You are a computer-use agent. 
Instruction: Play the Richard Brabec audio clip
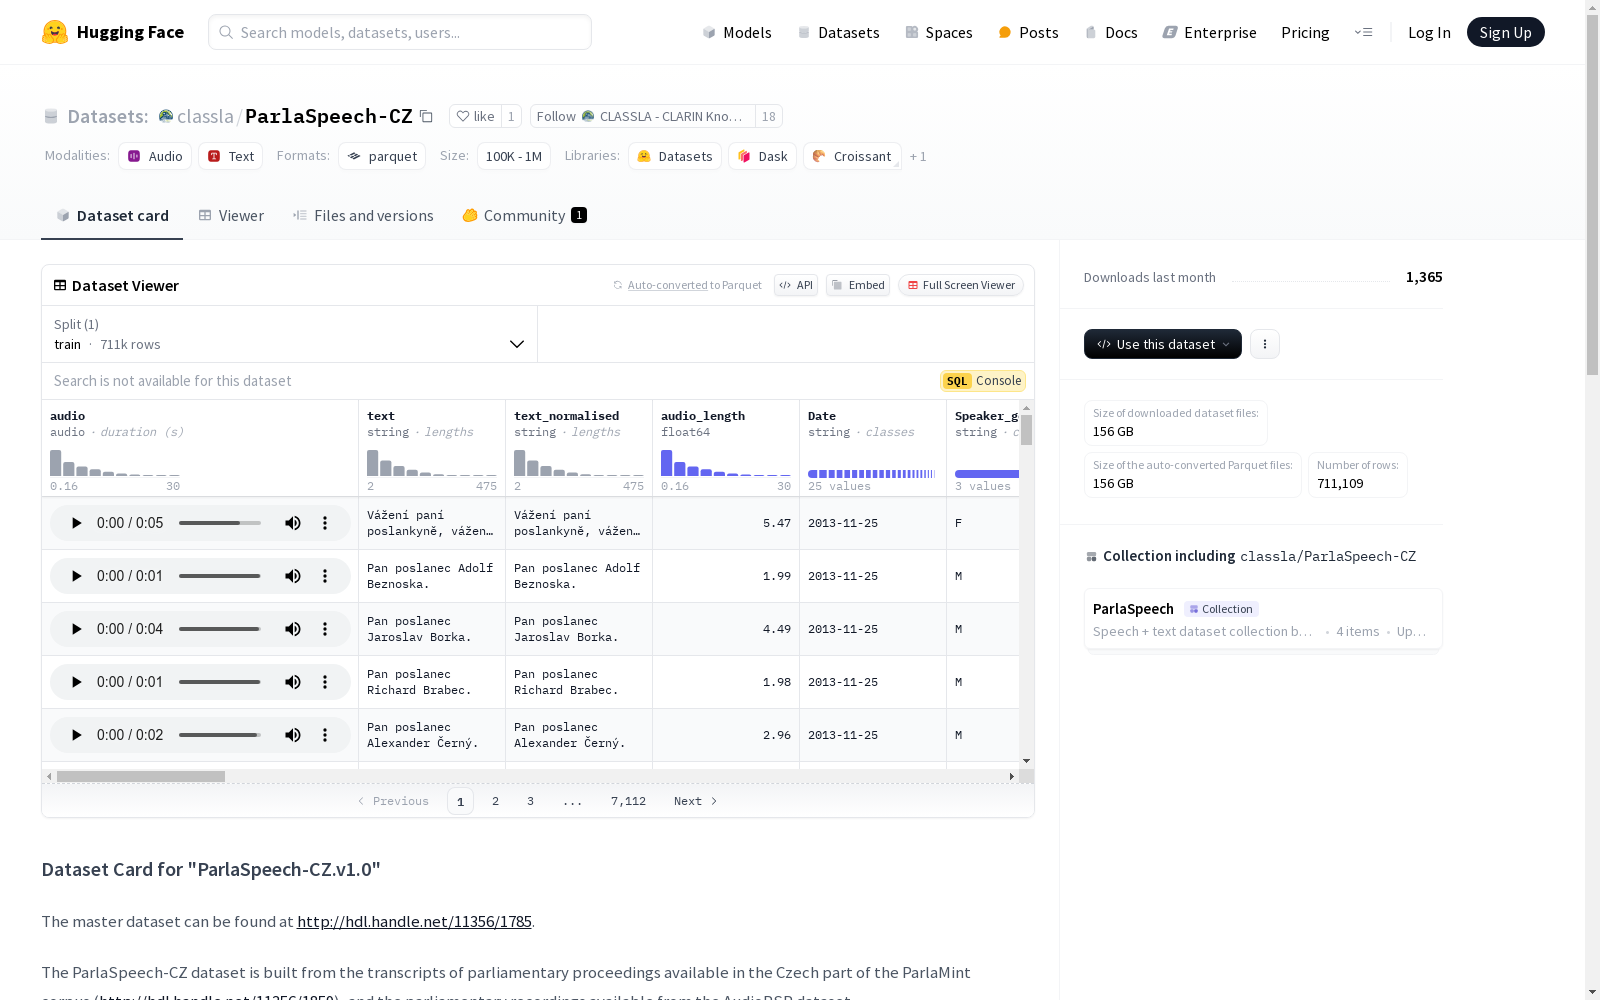click(x=76, y=682)
